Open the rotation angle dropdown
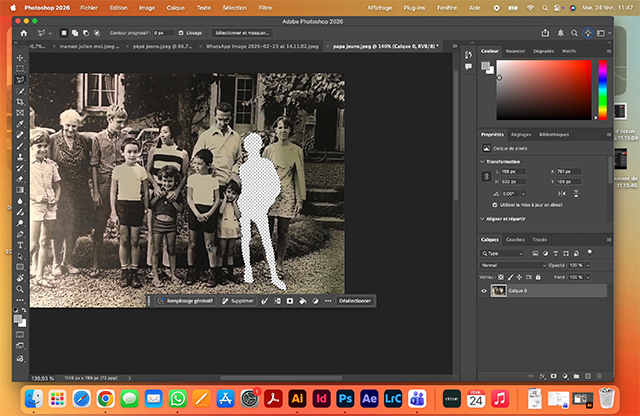This screenshot has width=640, height=416. (x=523, y=194)
